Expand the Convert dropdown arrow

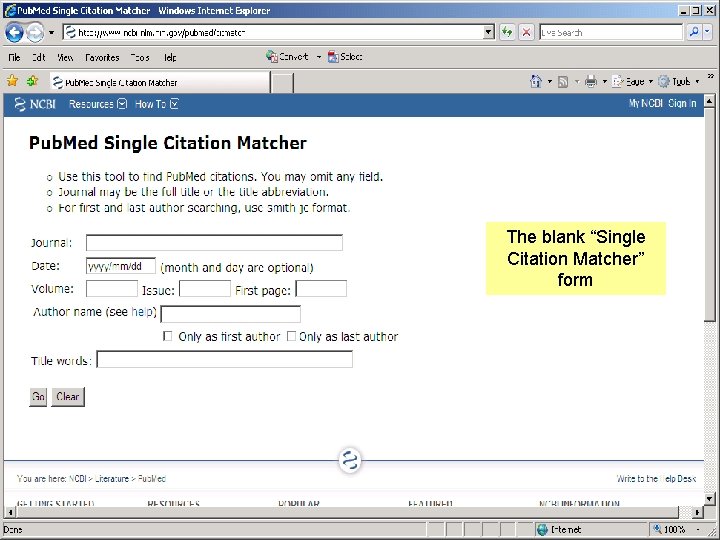click(319, 57)
